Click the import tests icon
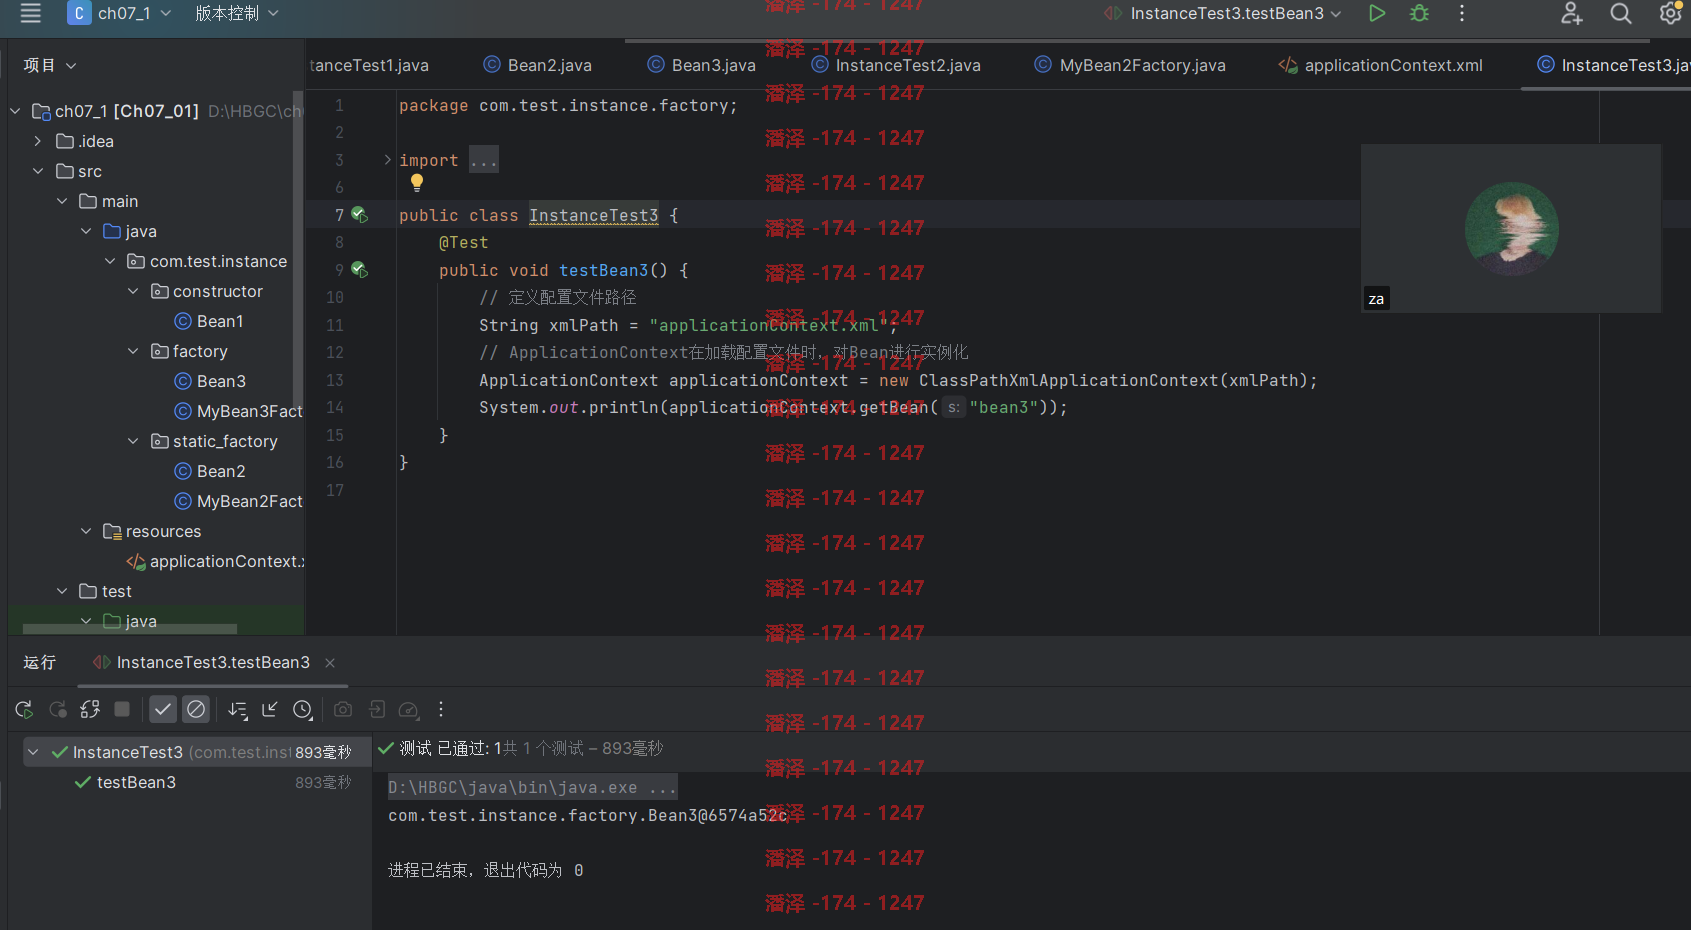Screen dimensions: 1691x930 click(376, 709)
